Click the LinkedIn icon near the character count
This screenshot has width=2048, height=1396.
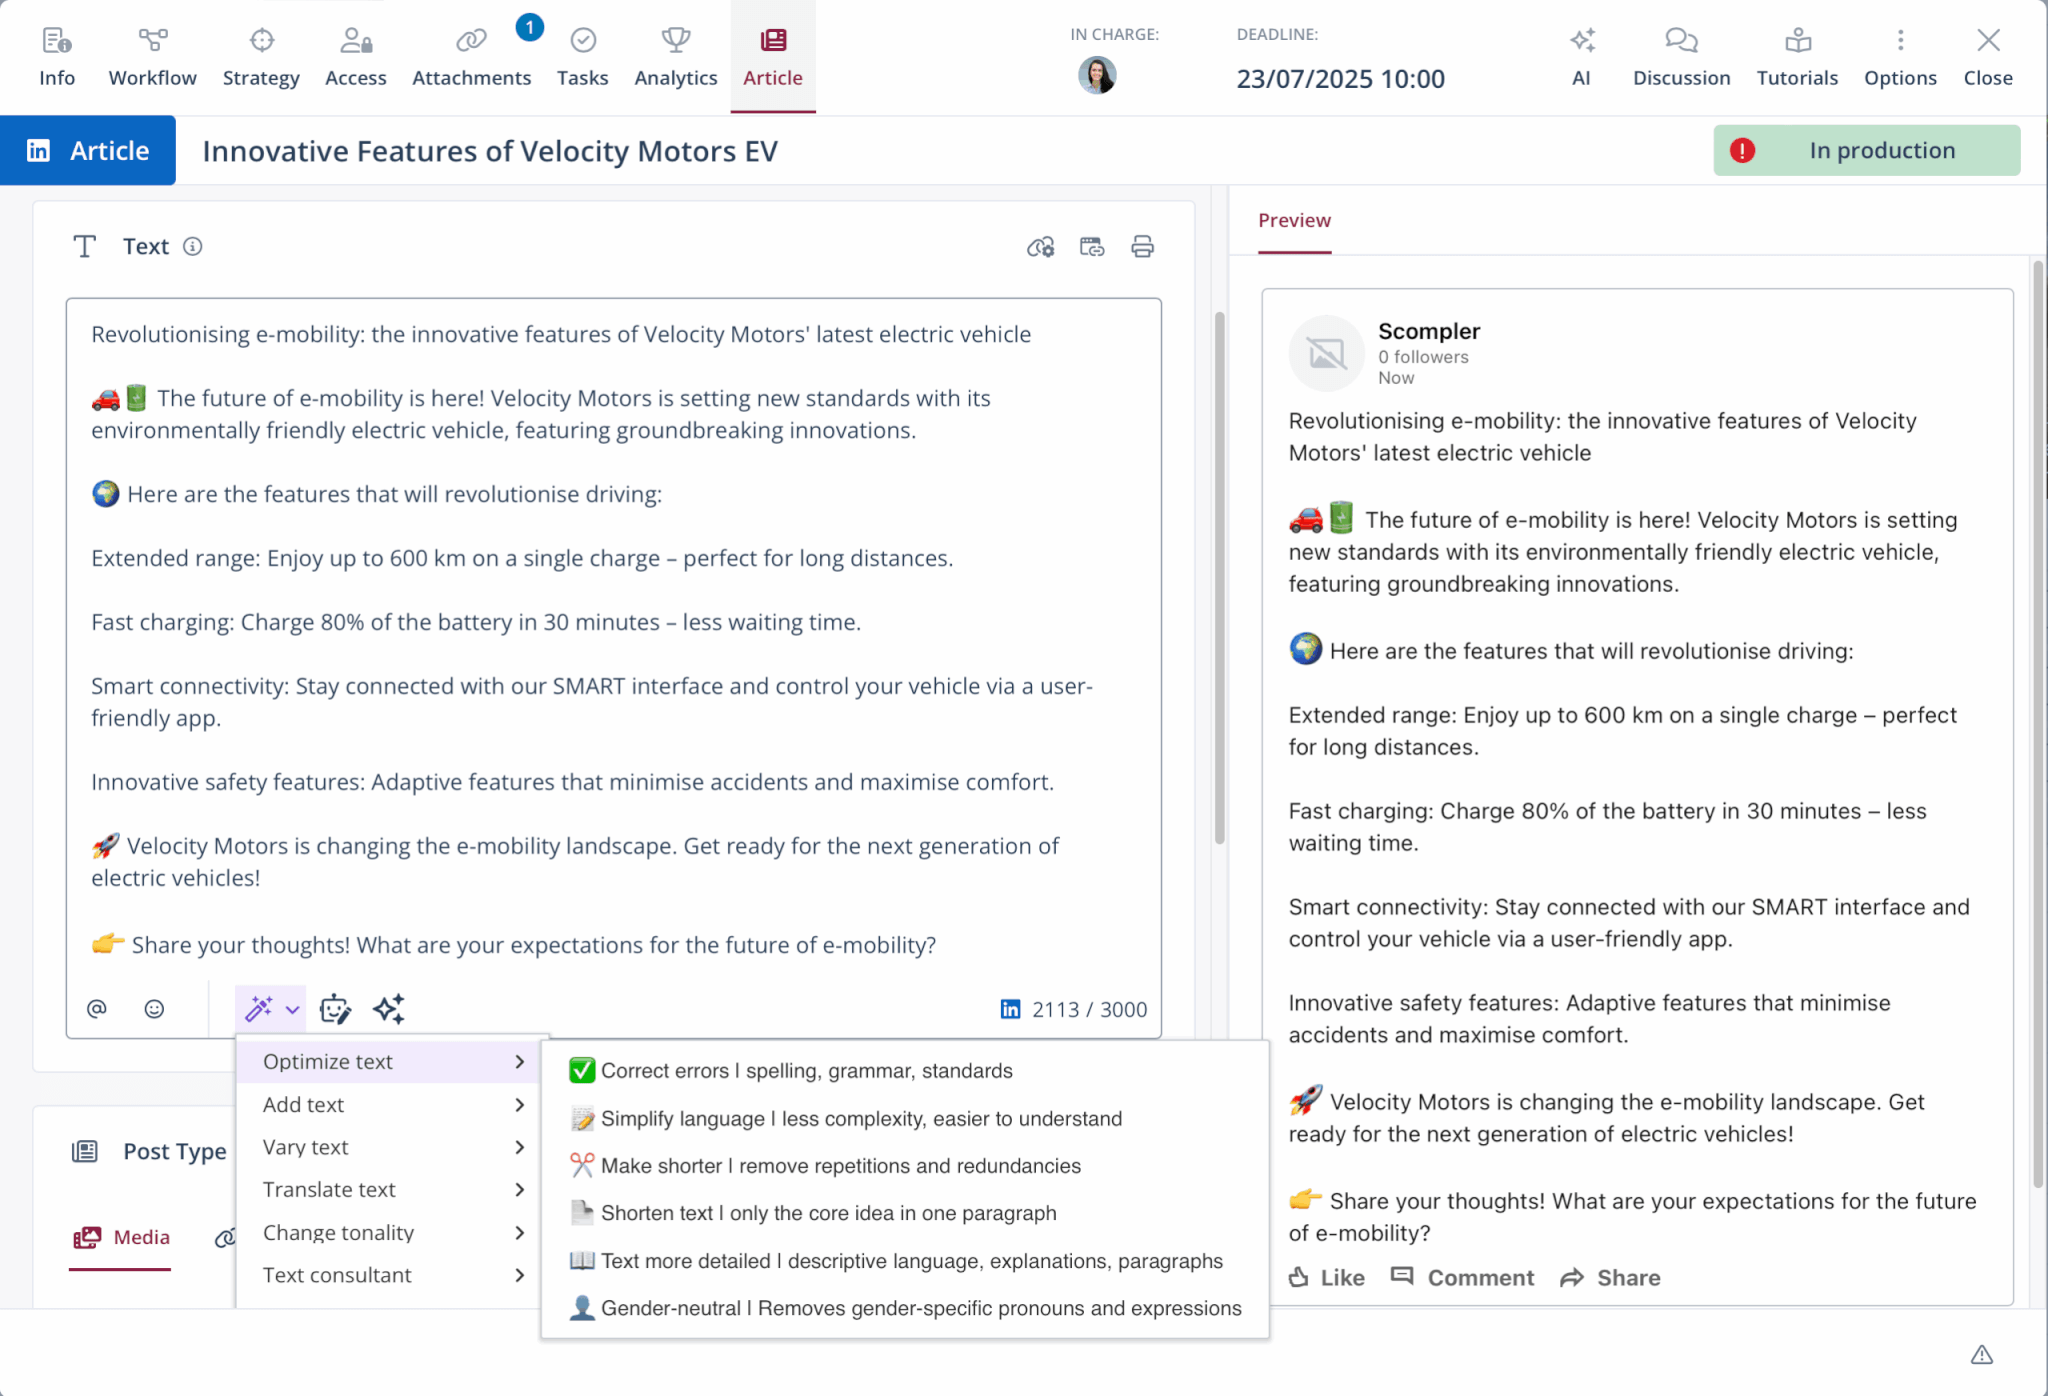(1013, 1009)
